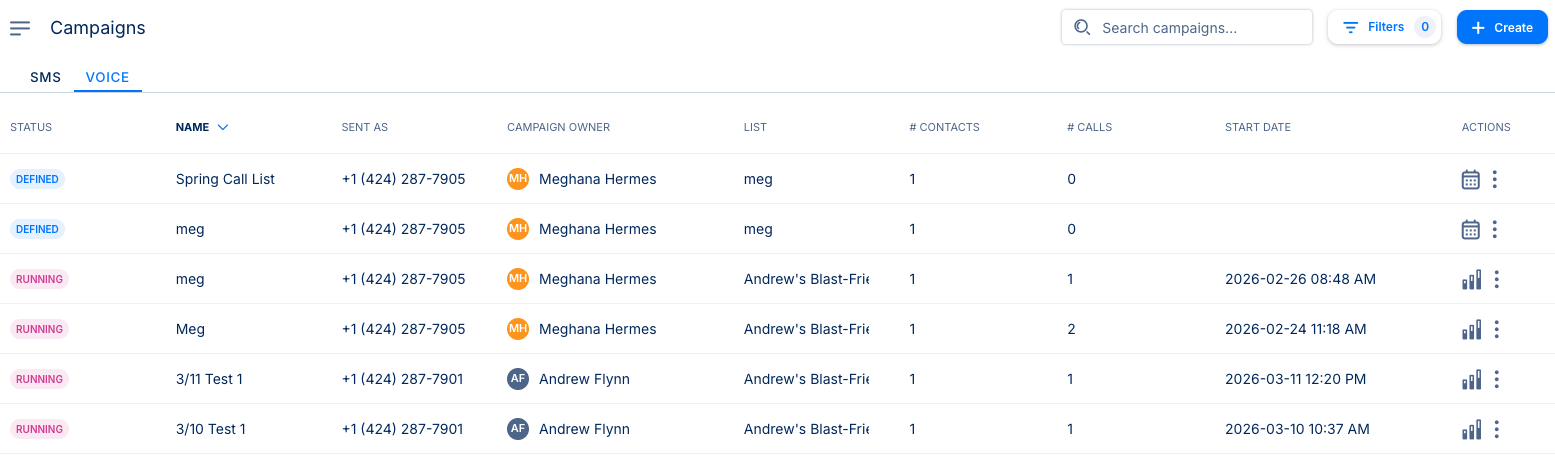Sort by the STATUS column header
The width and height of the screenshot is (1555, 456).
(31, 127)
